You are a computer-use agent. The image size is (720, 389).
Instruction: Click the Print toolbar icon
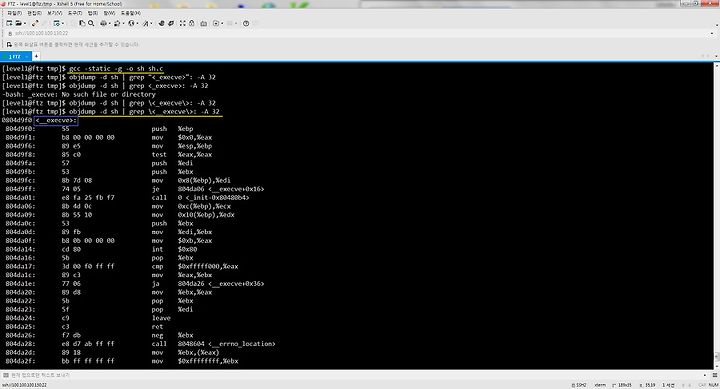(103, 23)
